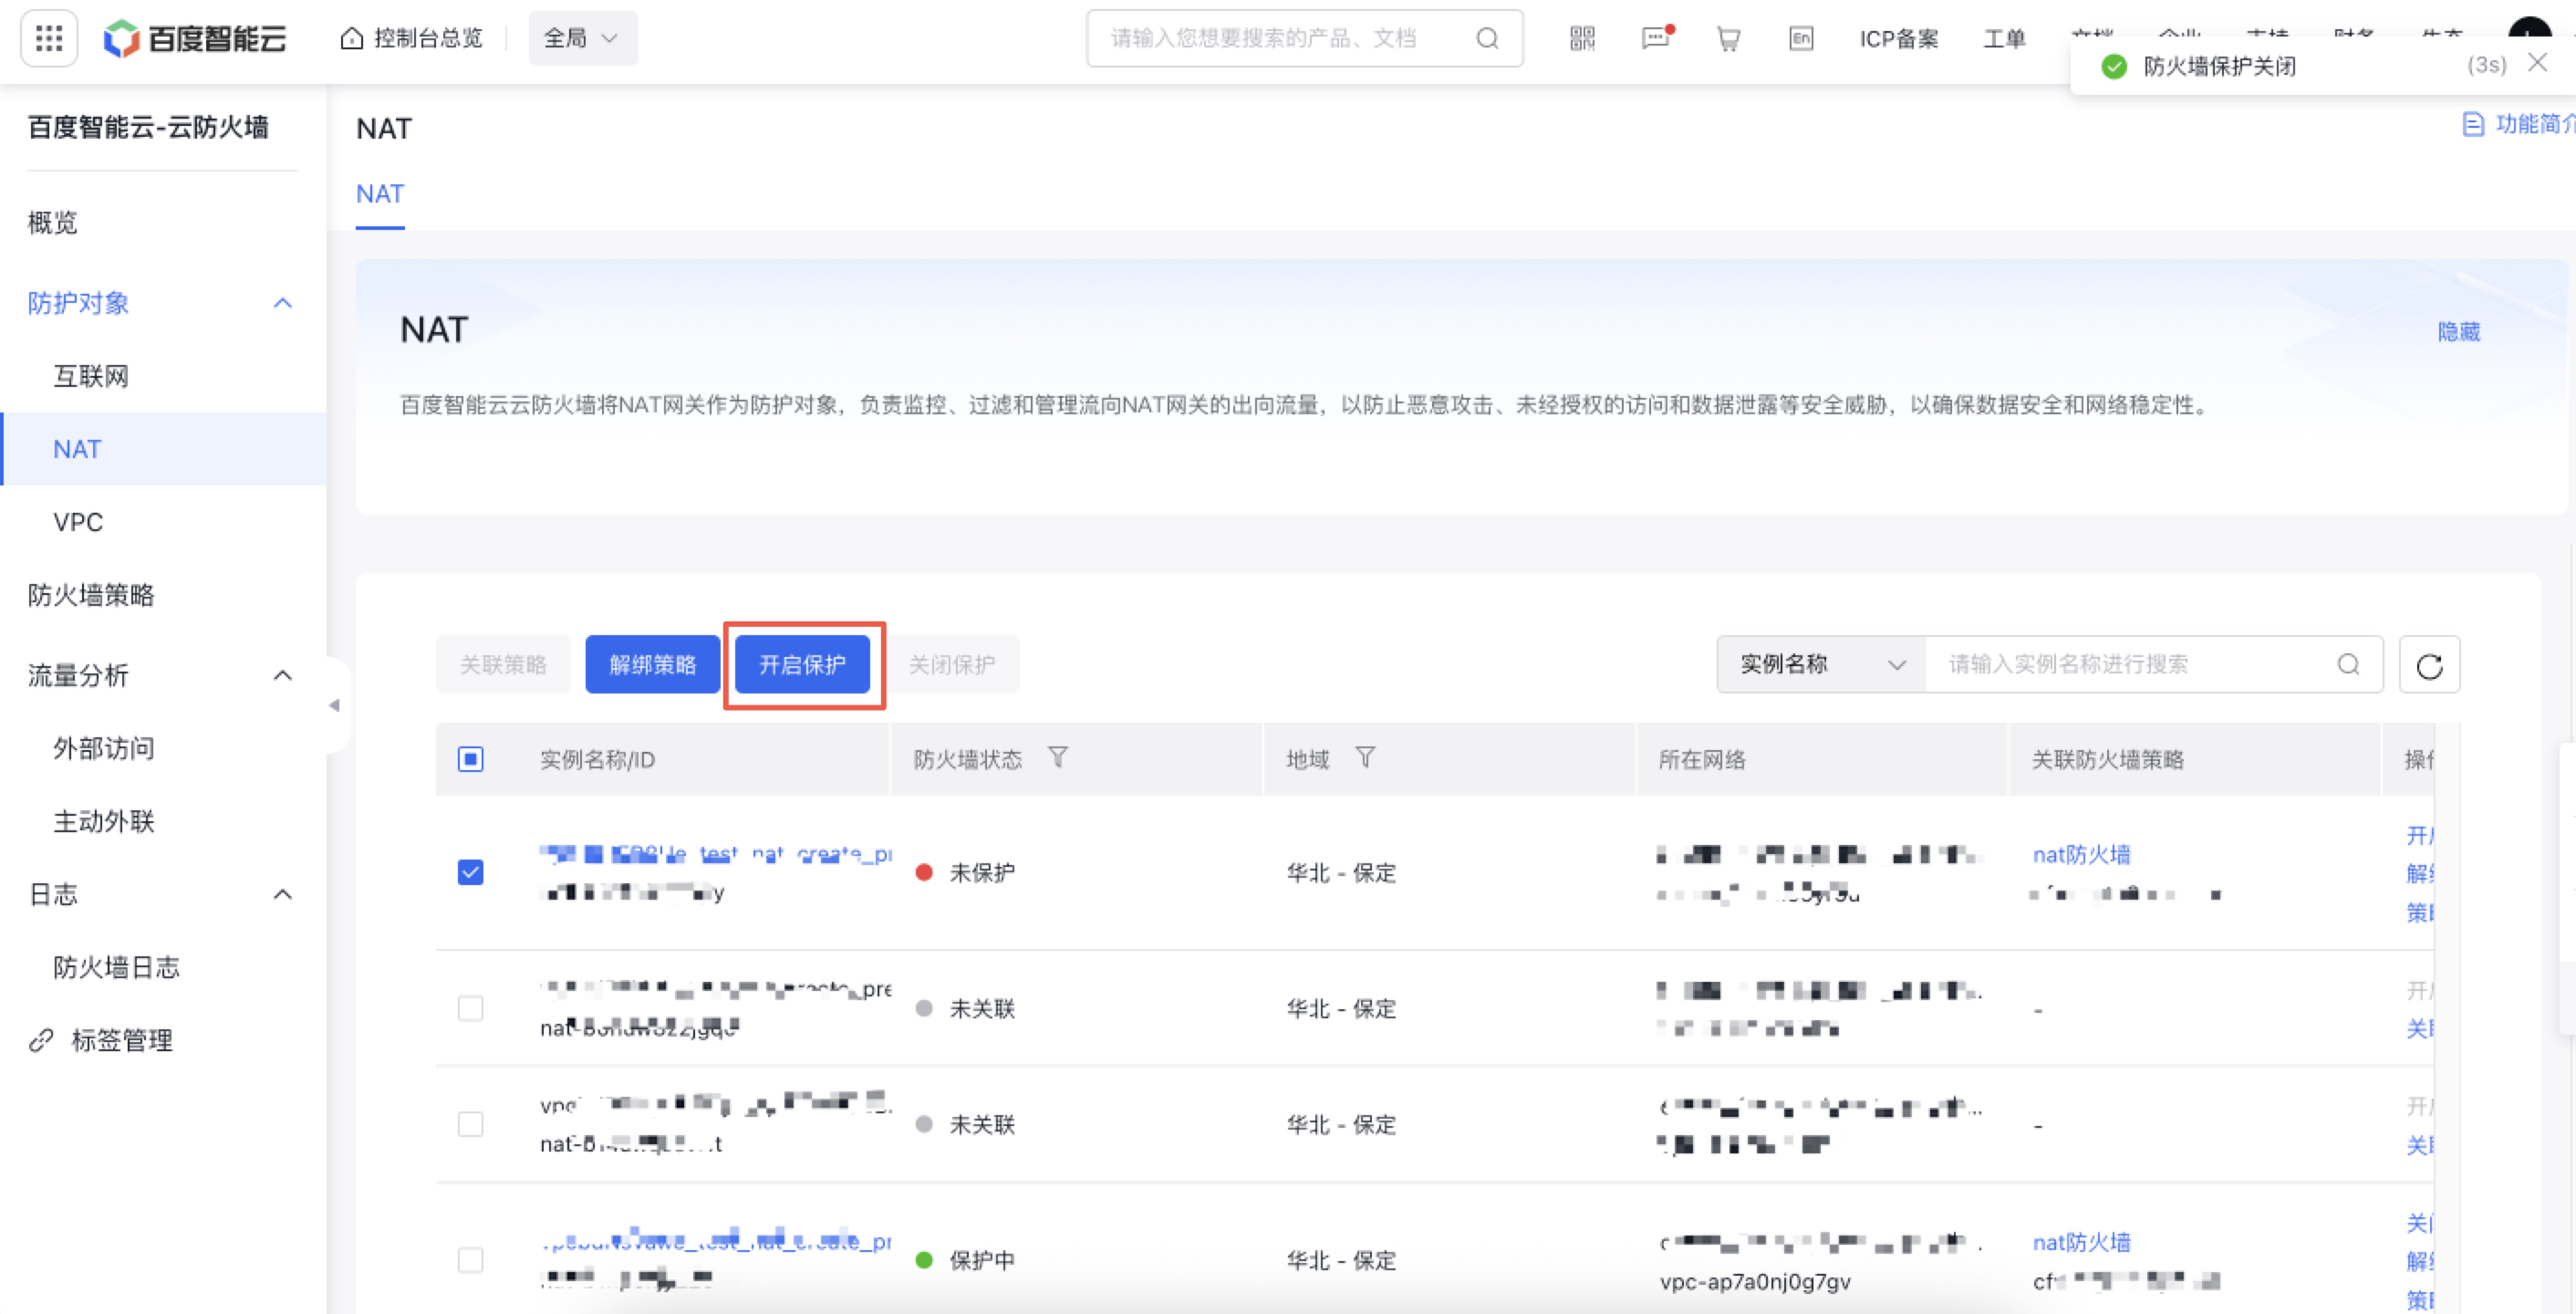This screenshot has height=1314, width=2576.
Task: Click the refresh icon beside search box
Action: click(x=2429, y=665)
